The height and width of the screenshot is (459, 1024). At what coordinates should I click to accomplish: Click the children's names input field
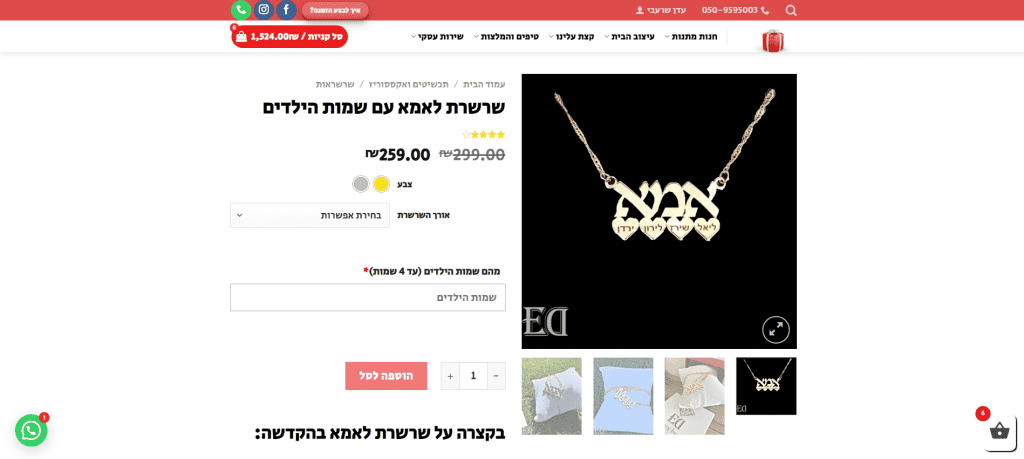[368, 298]
